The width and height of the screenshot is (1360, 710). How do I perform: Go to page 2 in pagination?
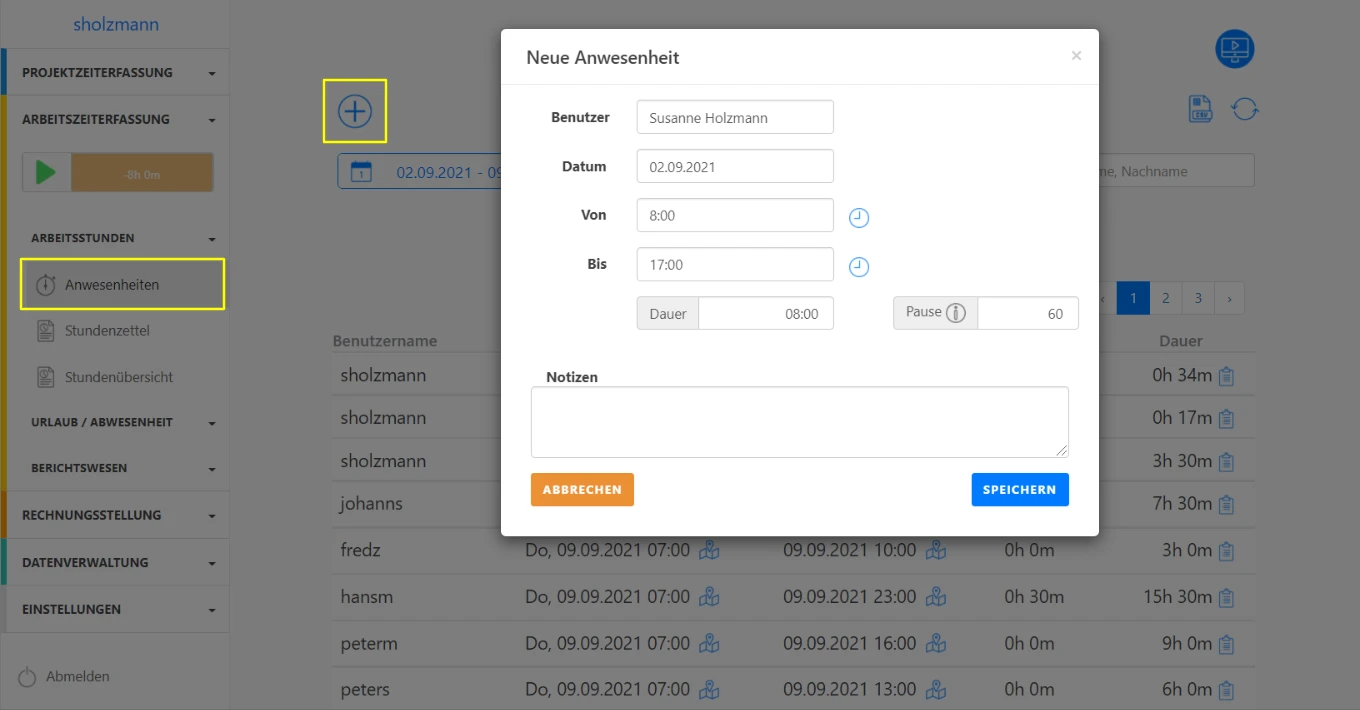click(1165, 298)
